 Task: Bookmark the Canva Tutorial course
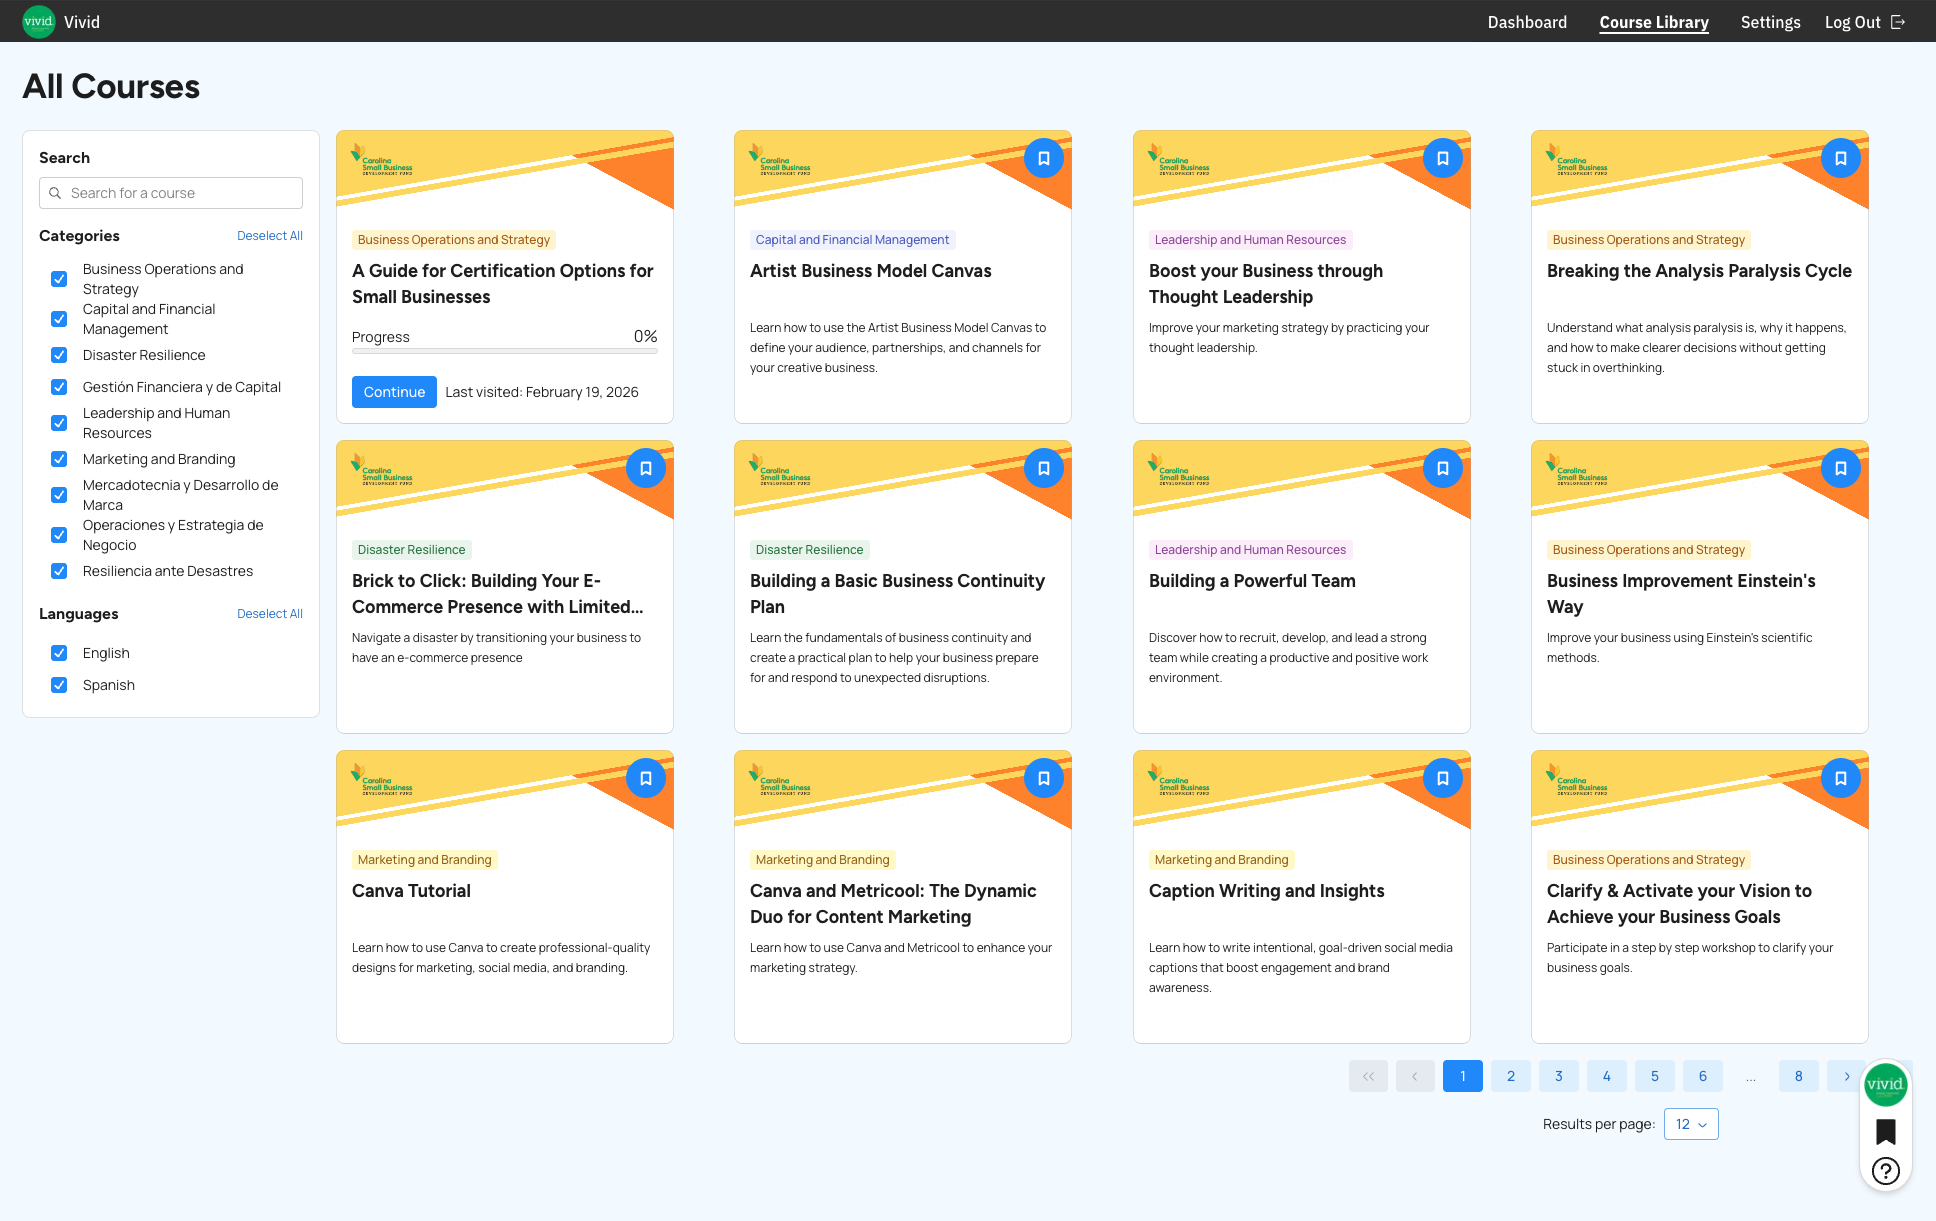click(x=645, y=778)
